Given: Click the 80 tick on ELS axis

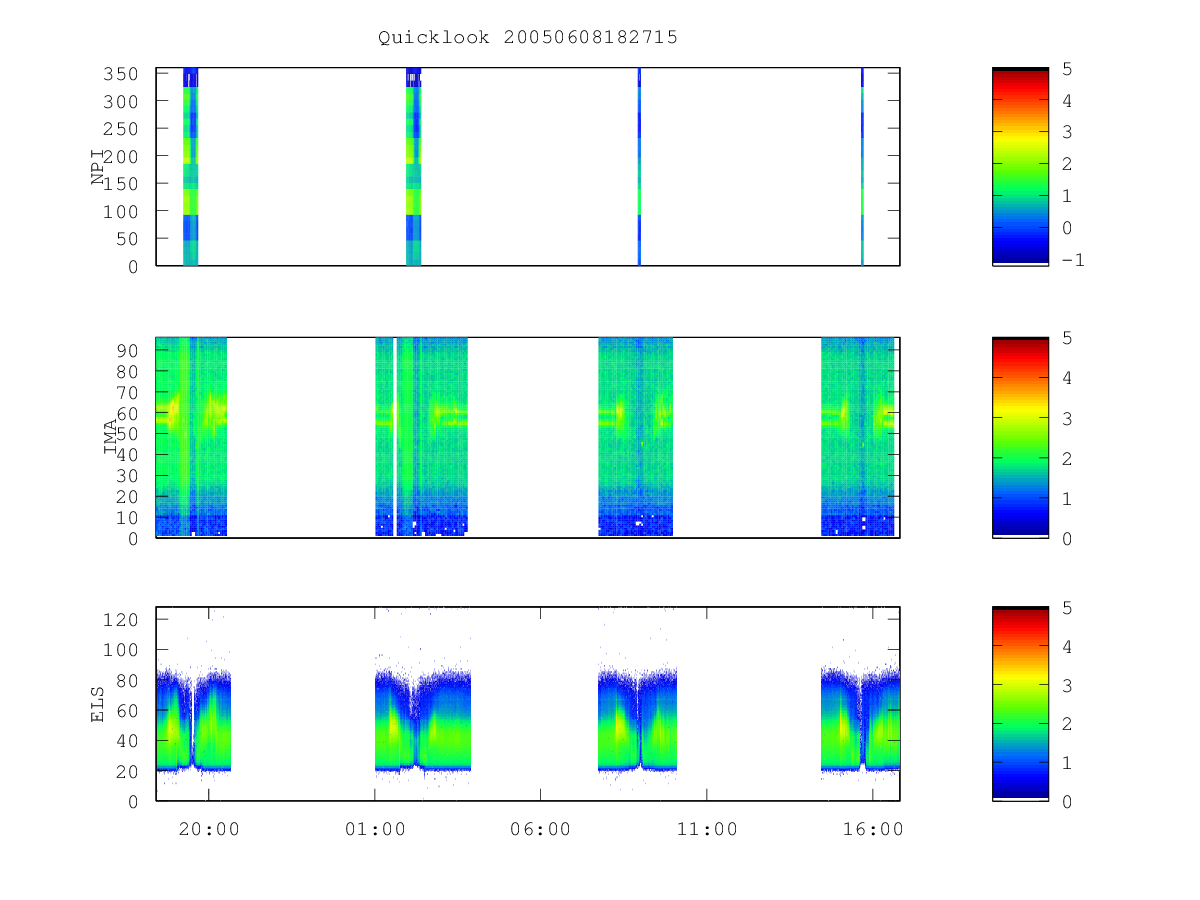Looking at the screenshot, I should [127, 680].
